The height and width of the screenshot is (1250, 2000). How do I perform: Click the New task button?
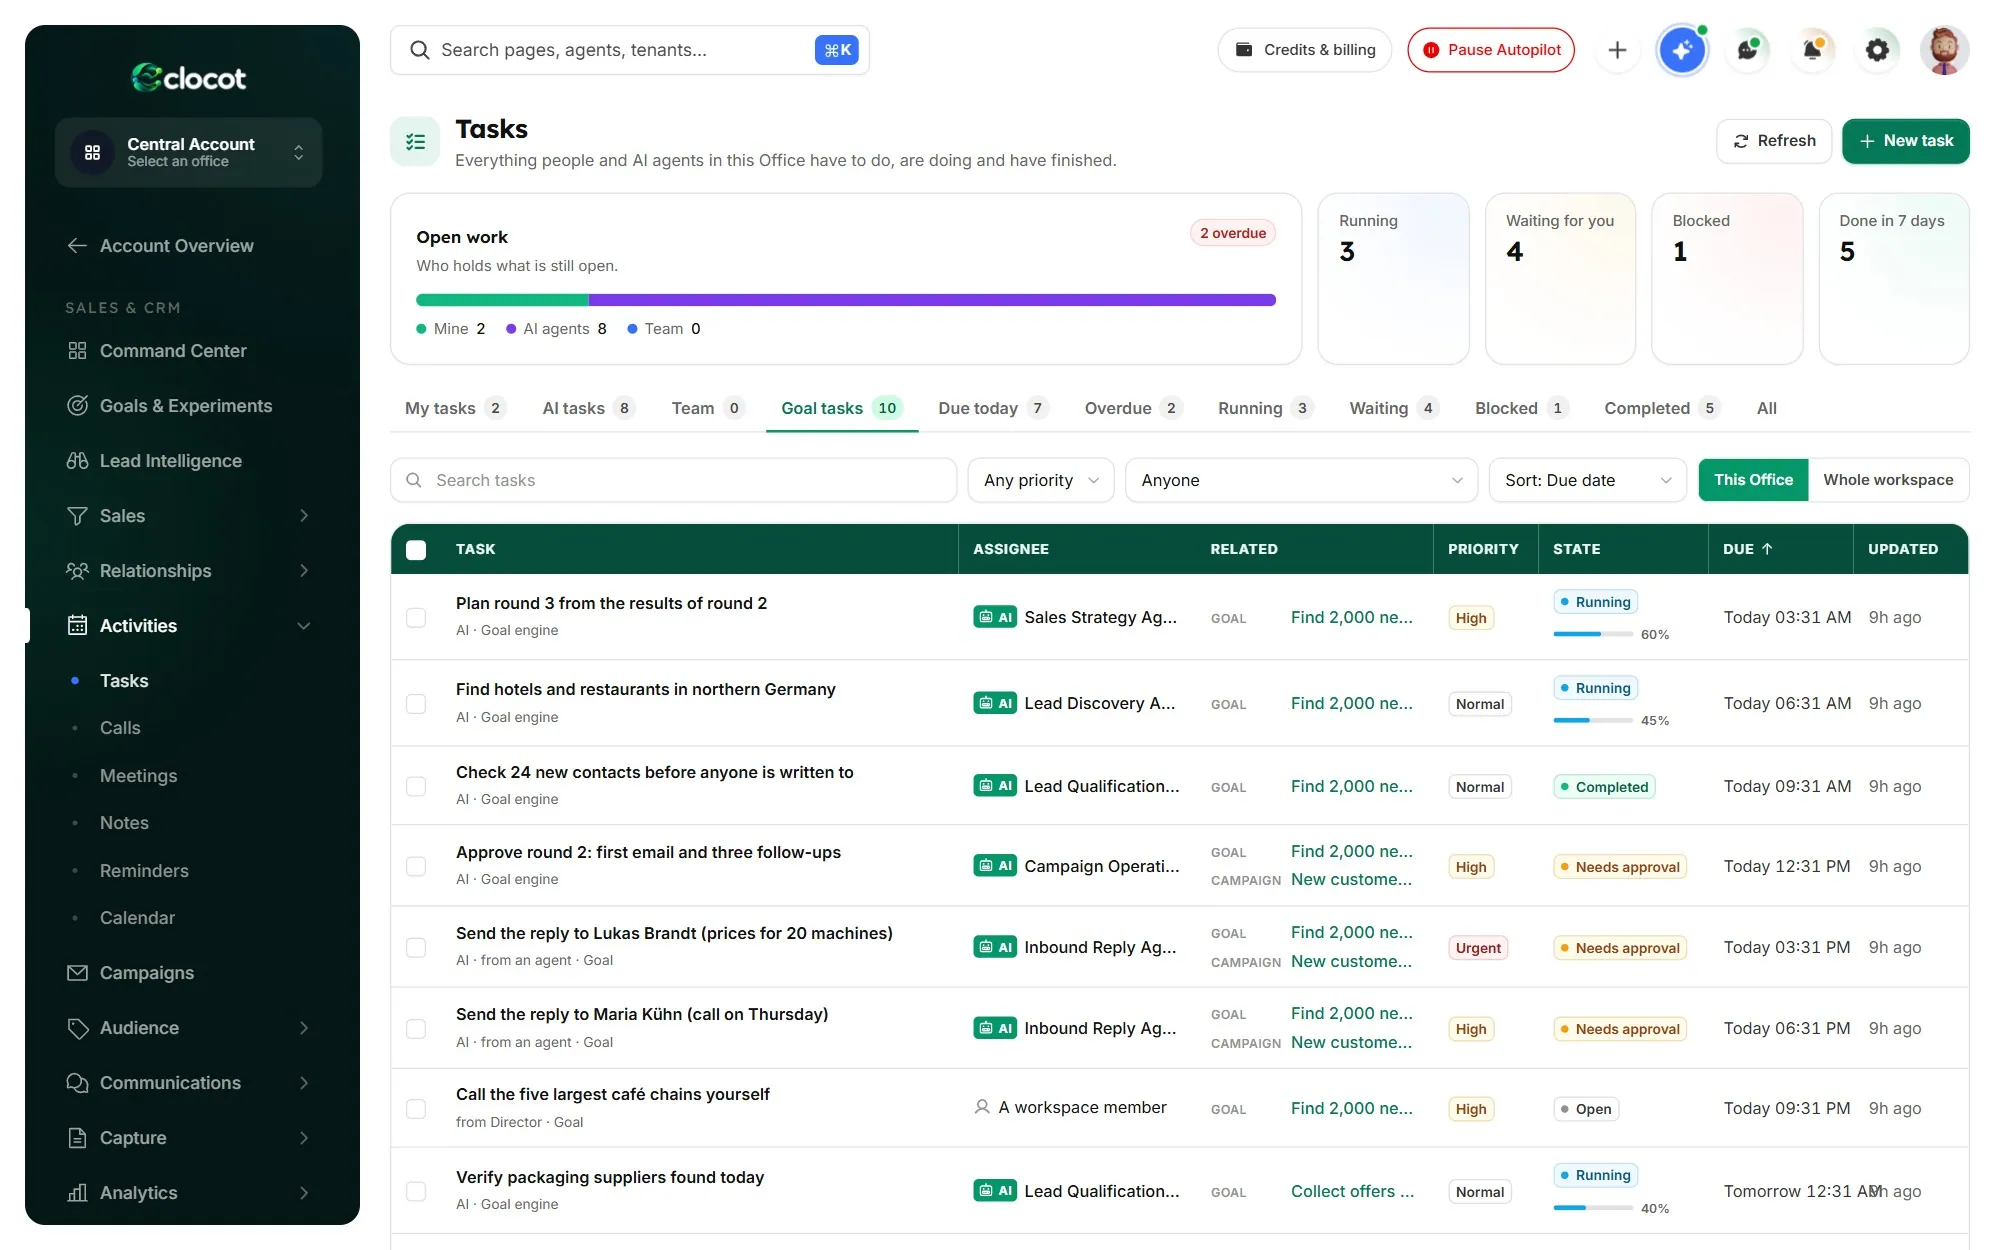(x=1905, y=141)
